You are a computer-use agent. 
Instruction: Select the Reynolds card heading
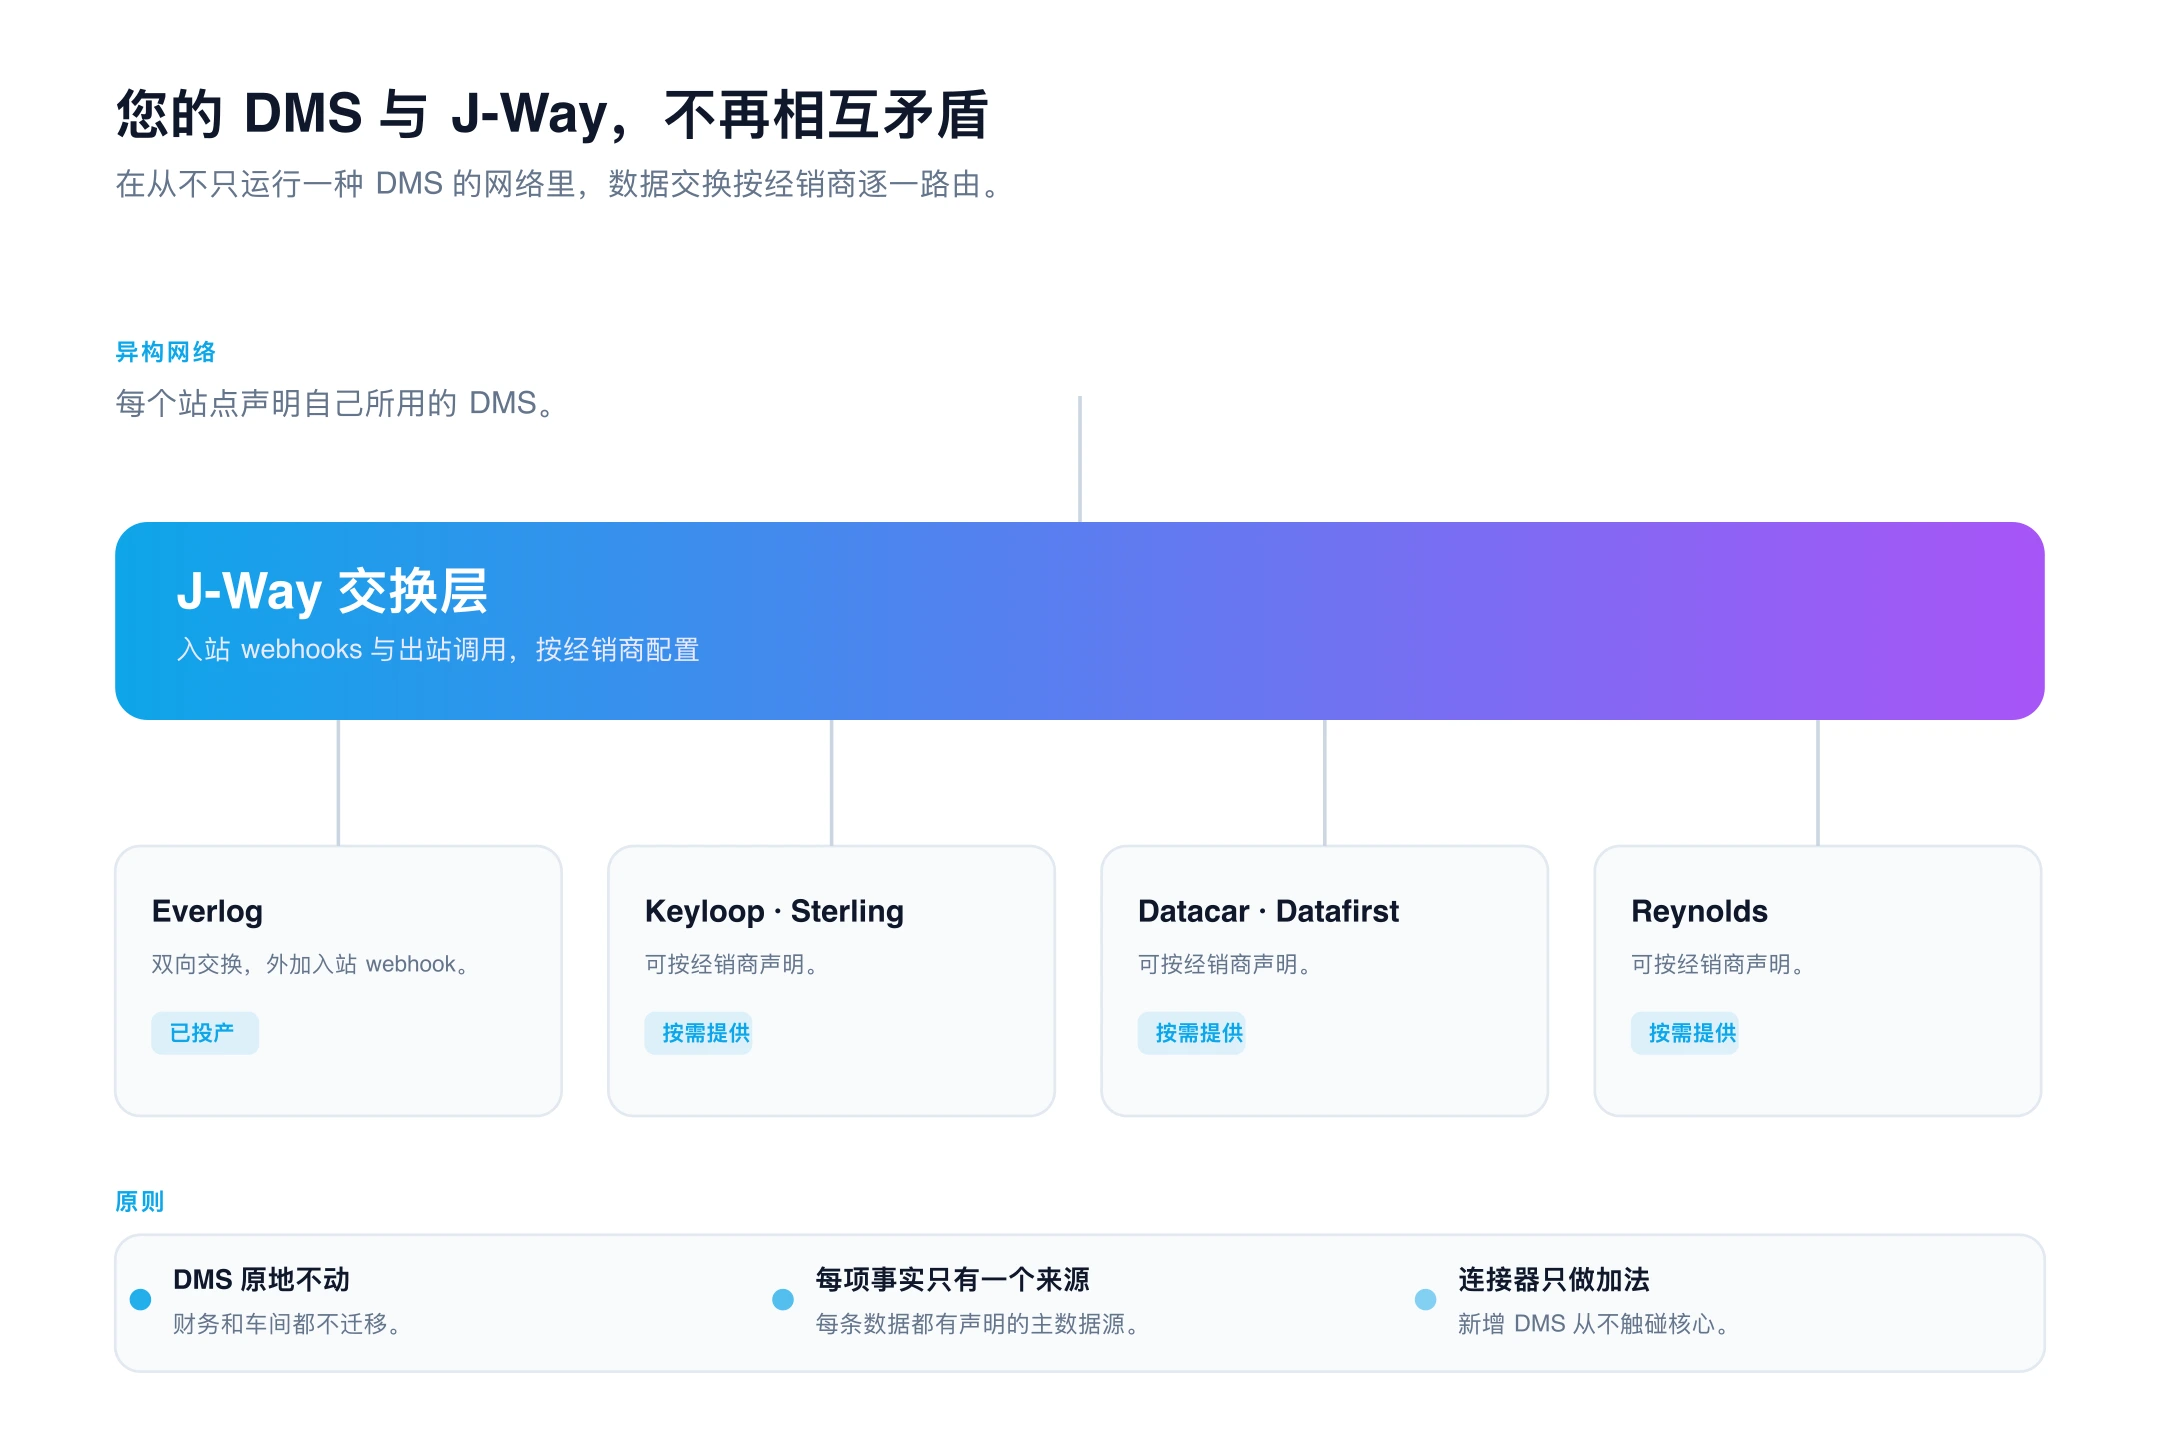[1699, 911]
